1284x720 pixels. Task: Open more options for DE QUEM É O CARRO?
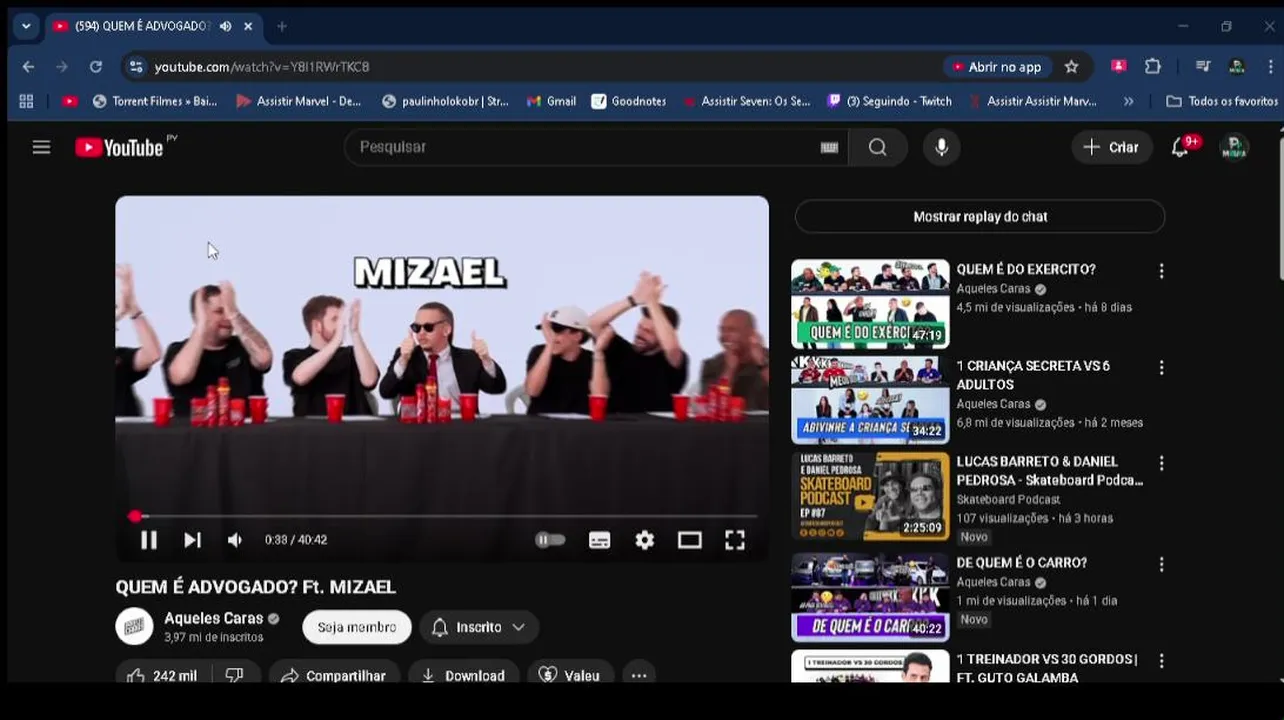1161,565
